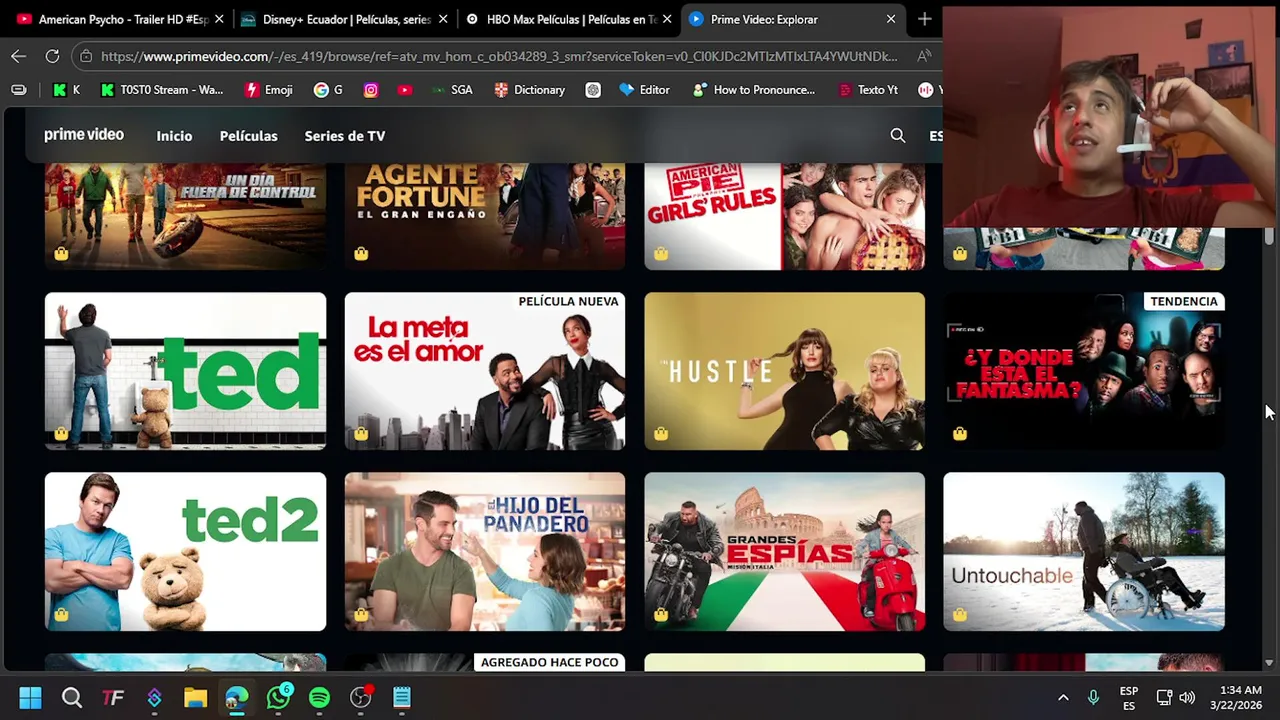Open the Dictionary bookmark
The width and height of the screenshot is (1280, 720).
530,89
